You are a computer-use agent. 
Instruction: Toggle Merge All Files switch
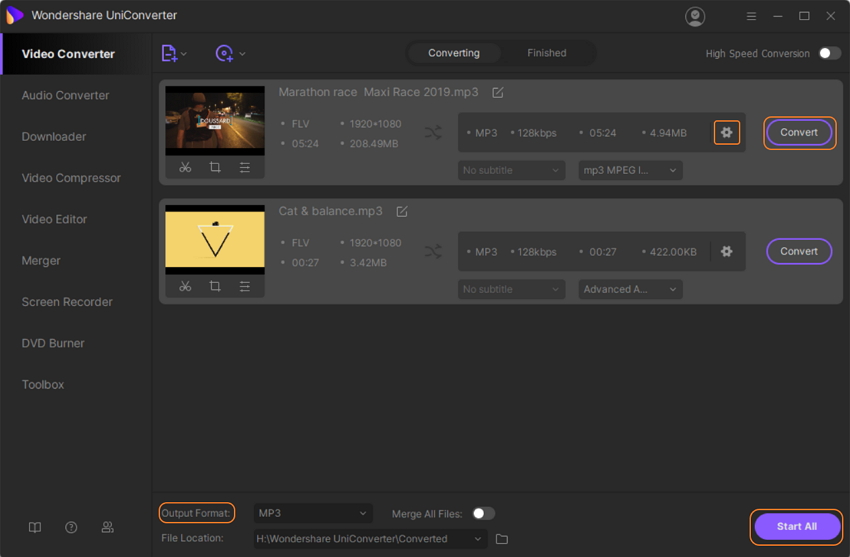[x=483, y=513]
